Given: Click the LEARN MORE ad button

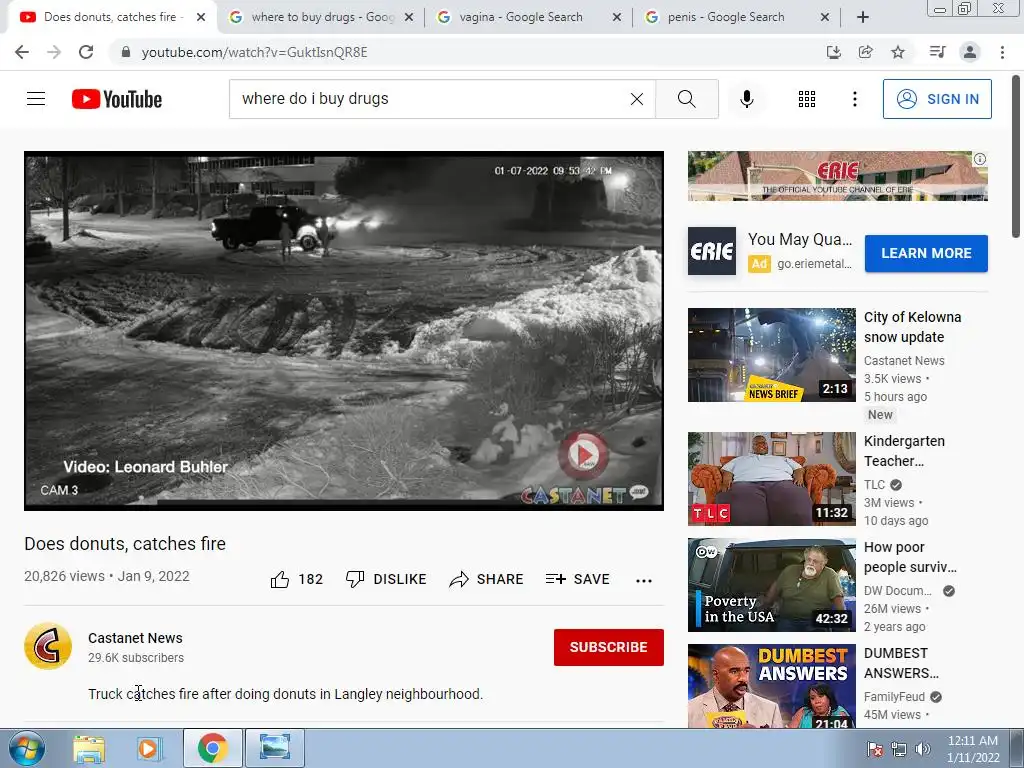Looking at the screenshot, I should pyautogui.click(x=926, y=253).
